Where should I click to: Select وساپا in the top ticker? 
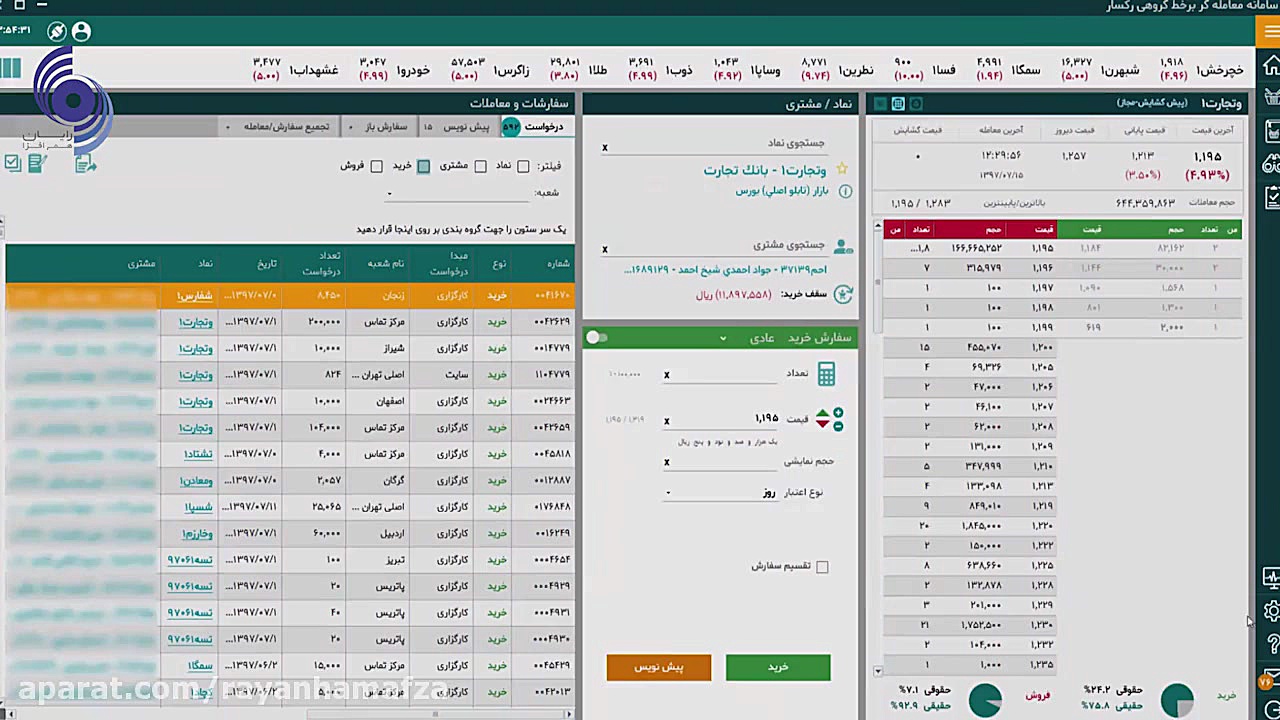coord(765,70)
